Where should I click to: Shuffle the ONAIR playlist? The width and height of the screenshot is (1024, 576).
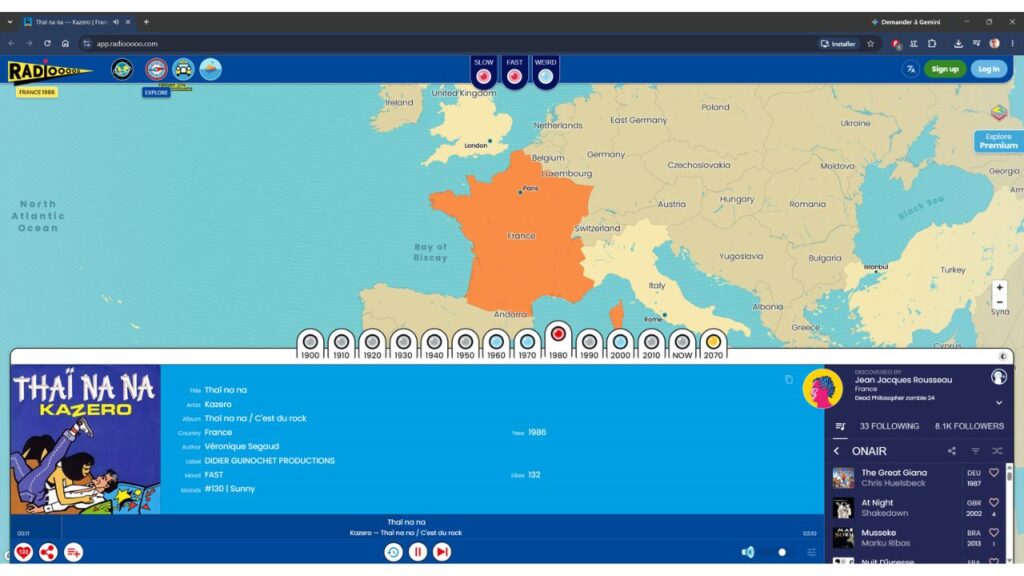click(997, 451)
